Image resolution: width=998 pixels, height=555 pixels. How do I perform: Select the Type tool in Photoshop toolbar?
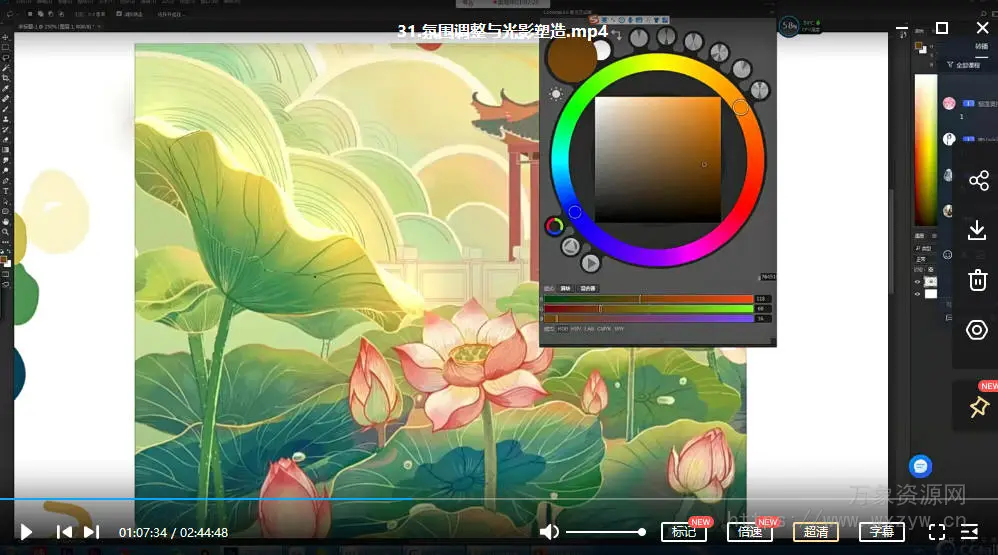(x=6, y=190)
